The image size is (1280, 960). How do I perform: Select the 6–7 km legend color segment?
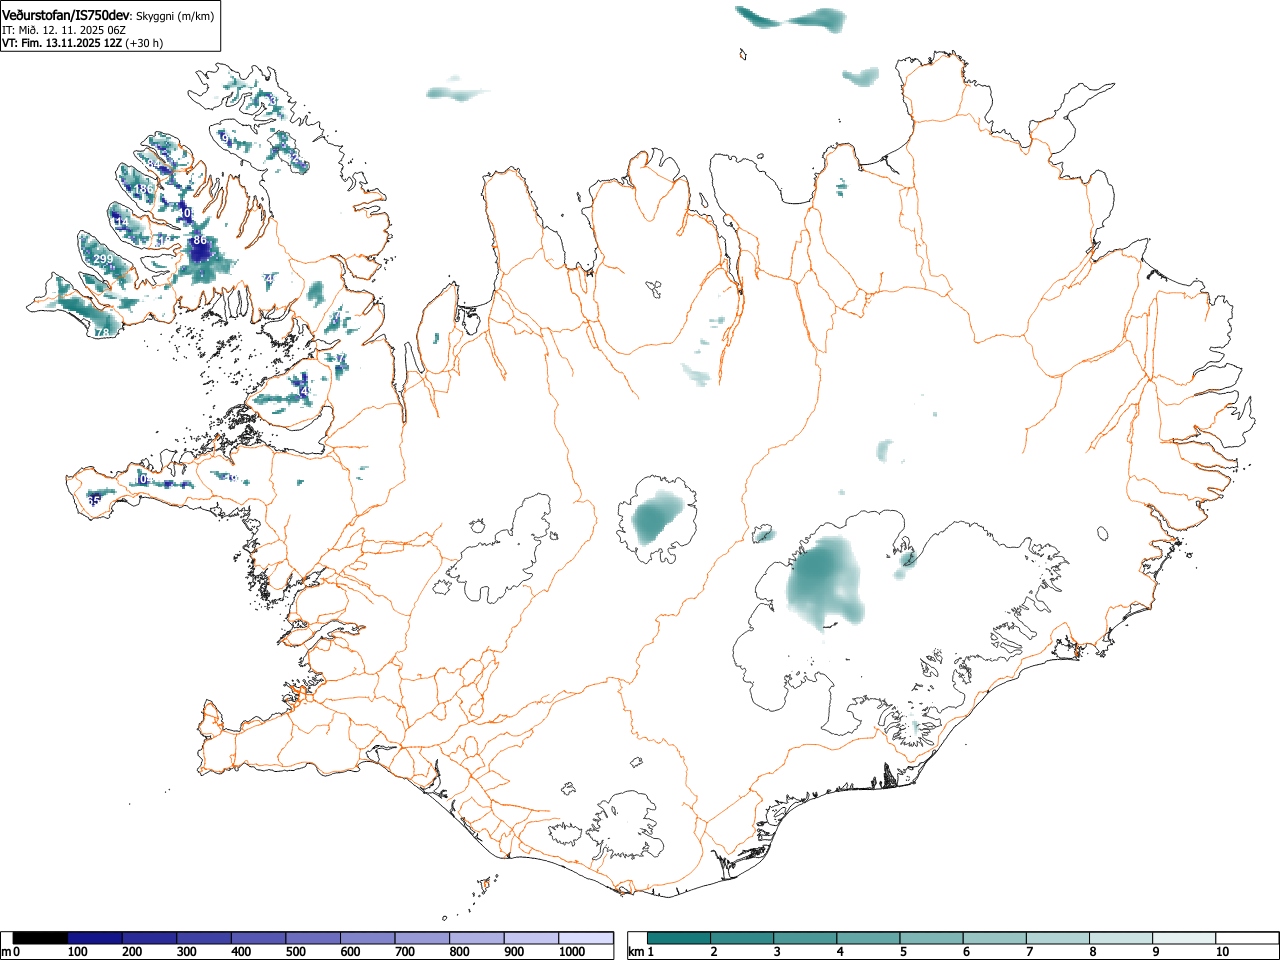coord(994,939)
